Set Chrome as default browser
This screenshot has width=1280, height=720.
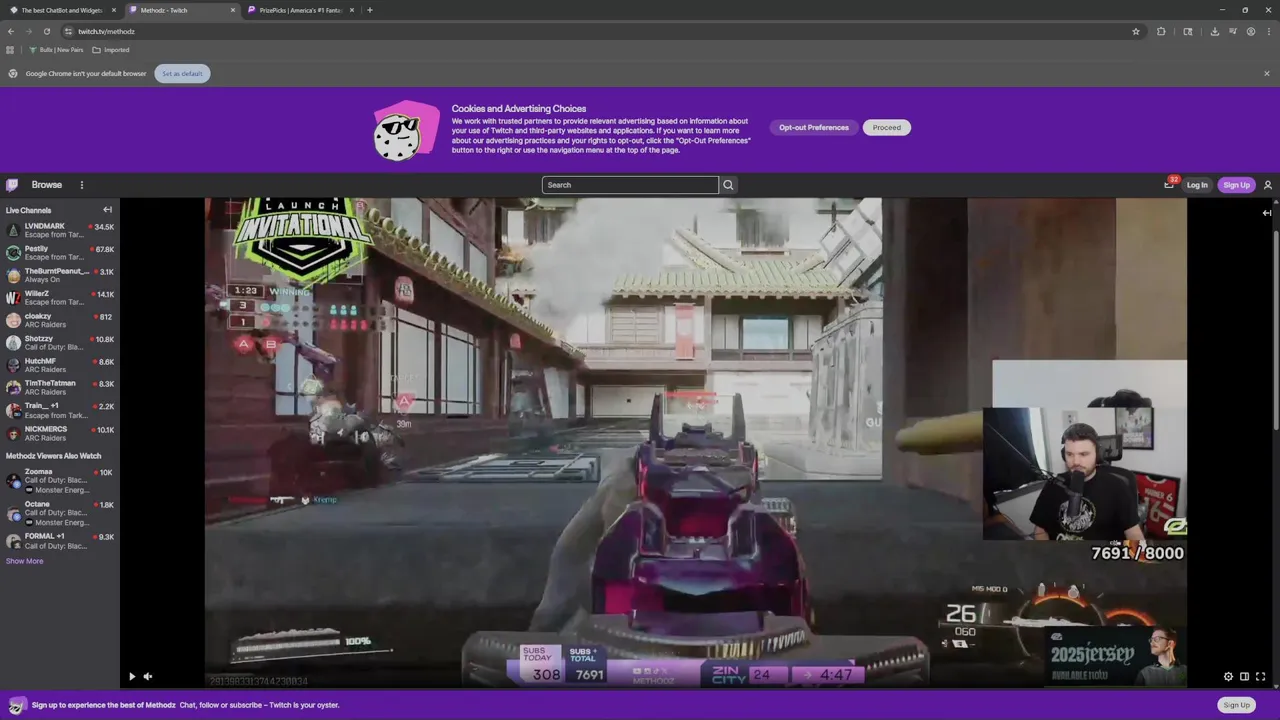[x=182, y=73]
